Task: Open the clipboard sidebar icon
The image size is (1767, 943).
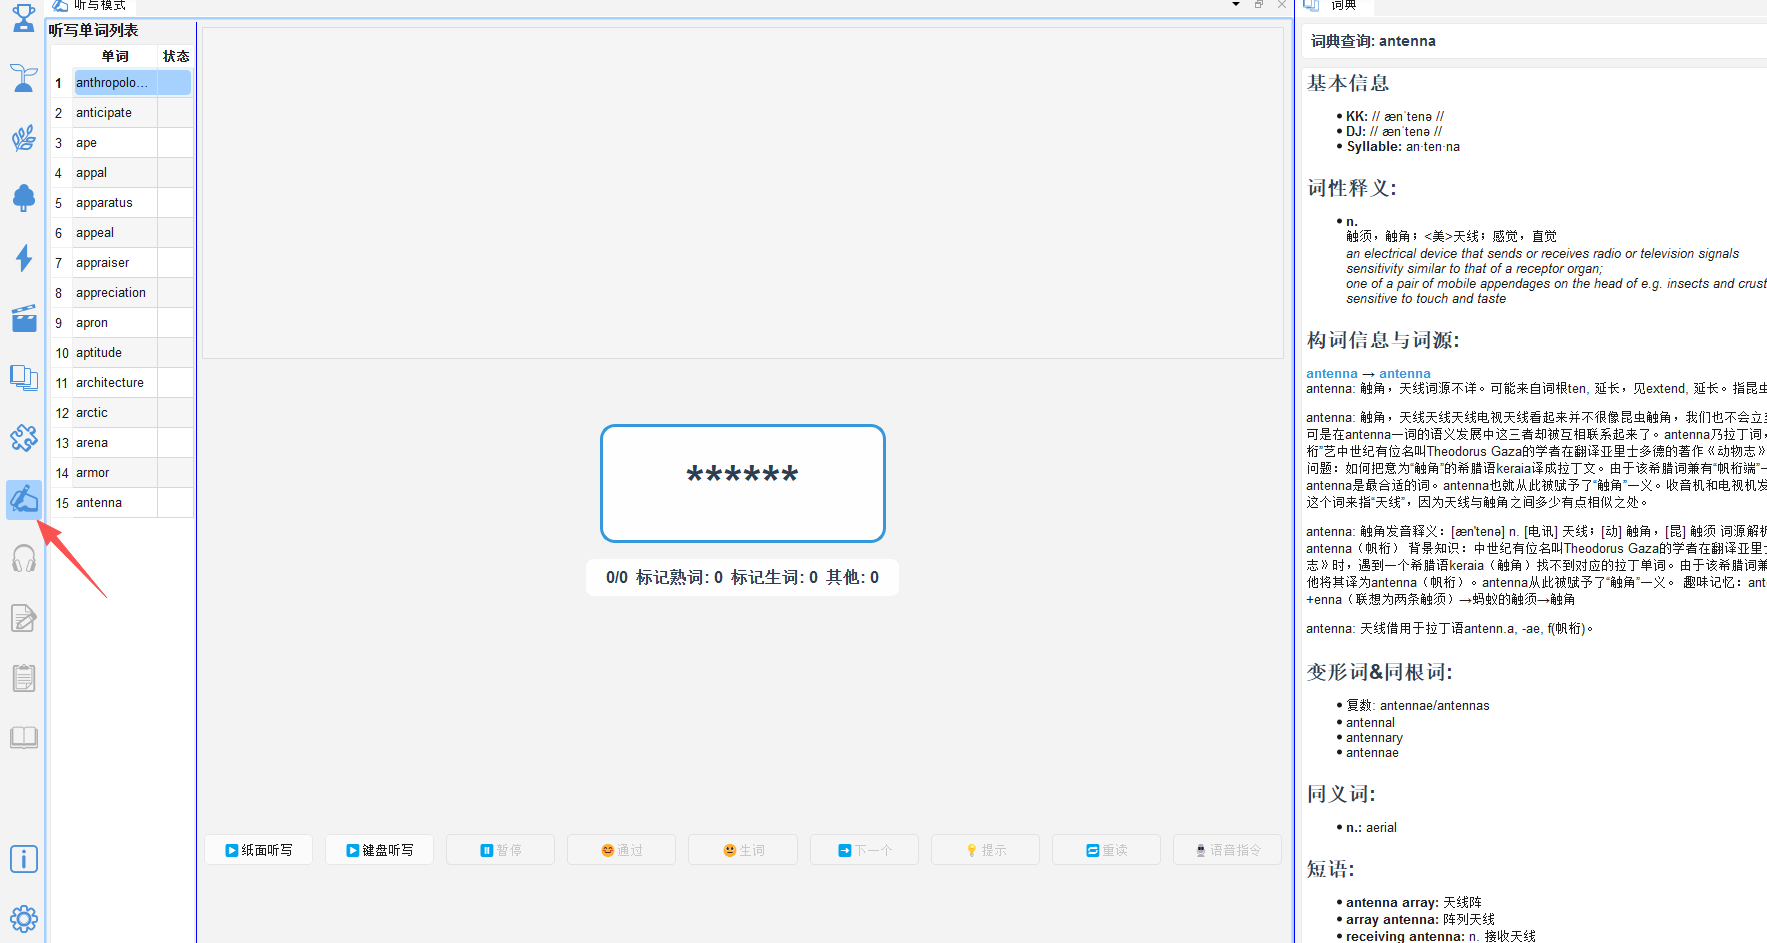Action: [x=23, y=678]
